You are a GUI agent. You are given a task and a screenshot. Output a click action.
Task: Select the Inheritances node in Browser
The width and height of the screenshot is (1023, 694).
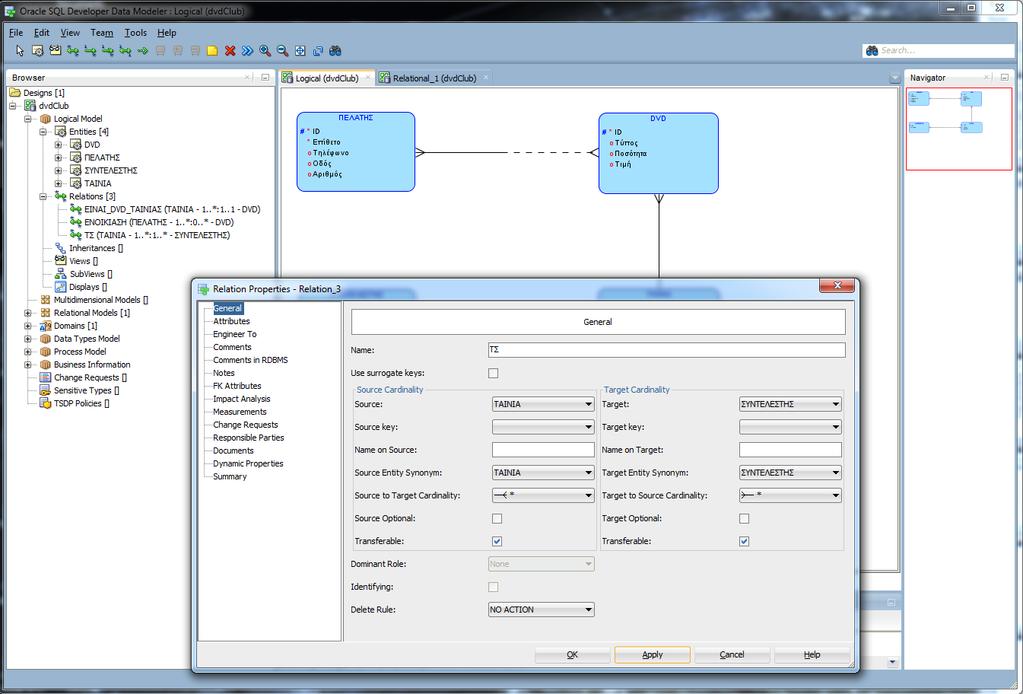point(96,248)
